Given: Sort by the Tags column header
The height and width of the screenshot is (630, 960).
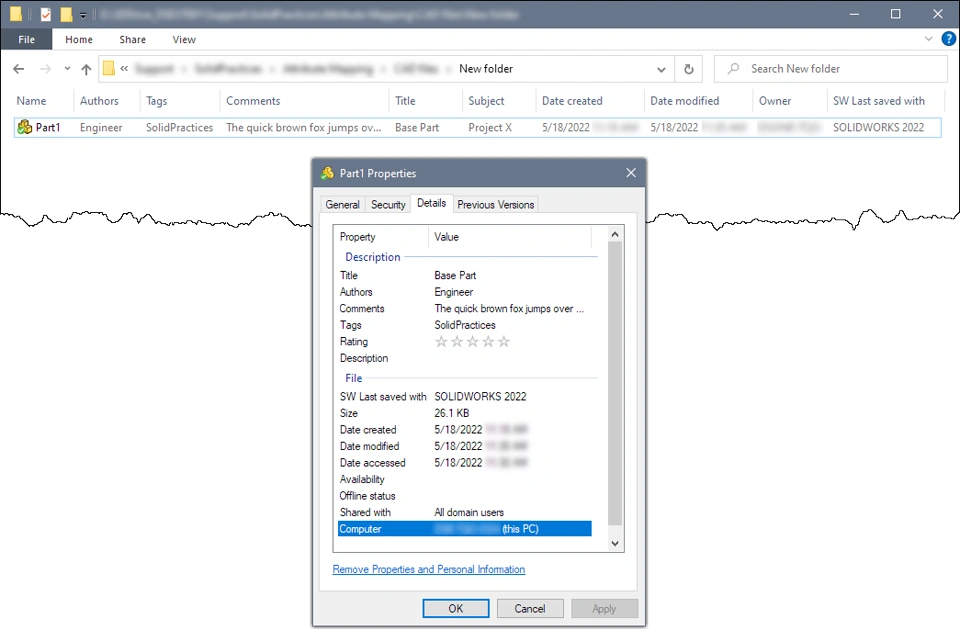Looking at the screenshot, I should point(157,101).
